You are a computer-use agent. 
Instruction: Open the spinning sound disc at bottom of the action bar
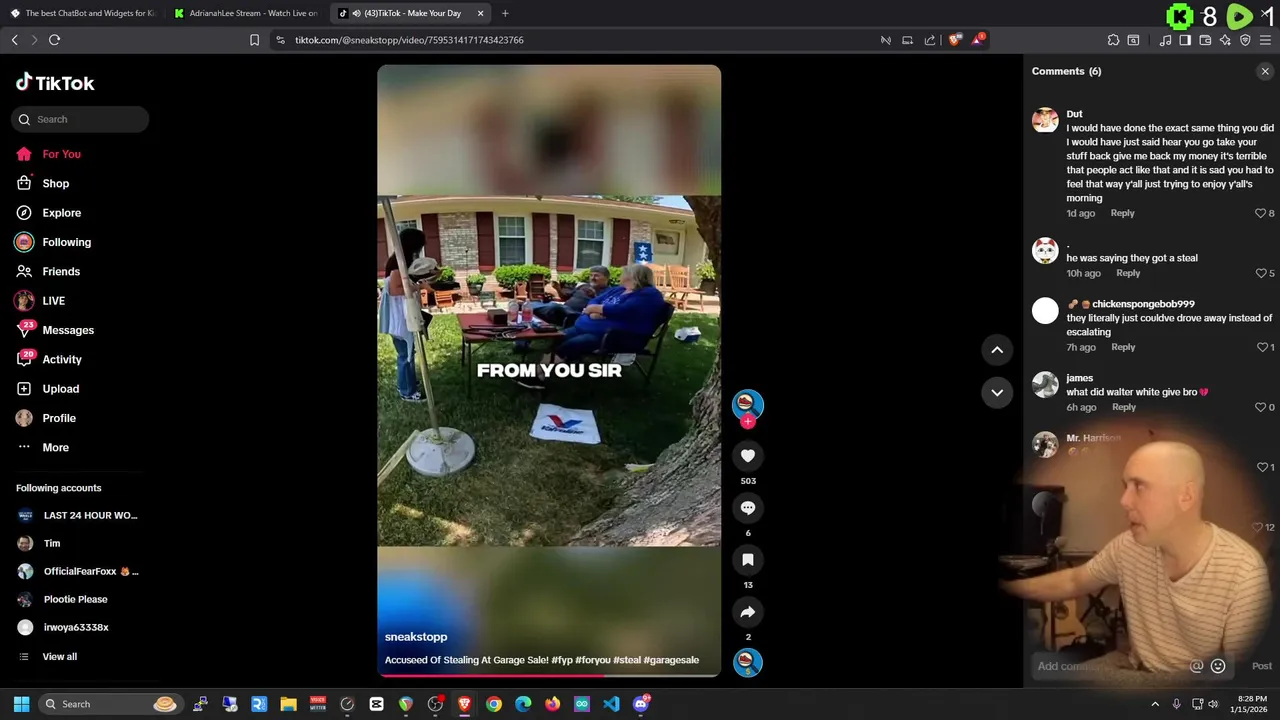748,662
